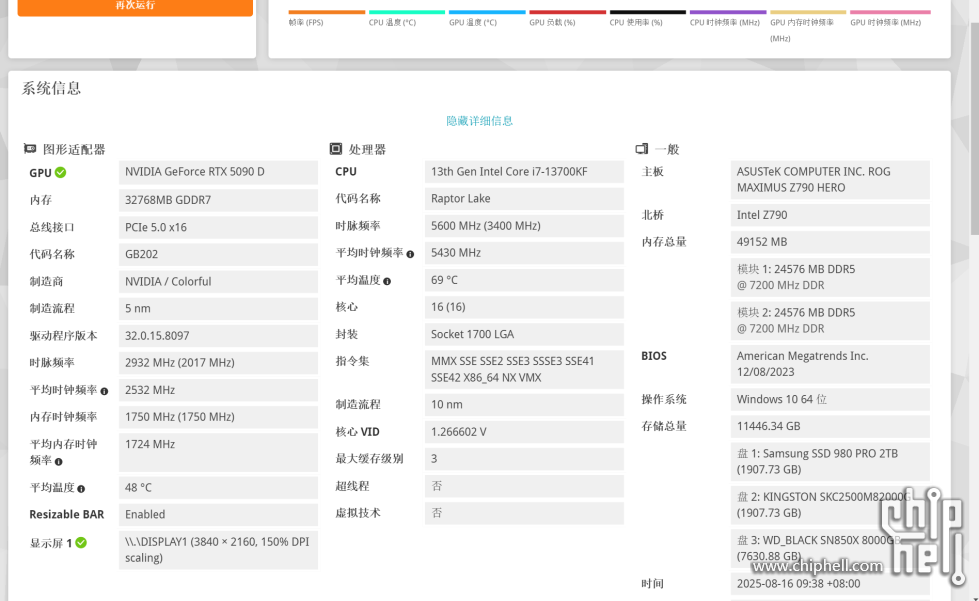979x601 pixels.
Task: Click the 处理器 section chip icon
Action: 336,149
